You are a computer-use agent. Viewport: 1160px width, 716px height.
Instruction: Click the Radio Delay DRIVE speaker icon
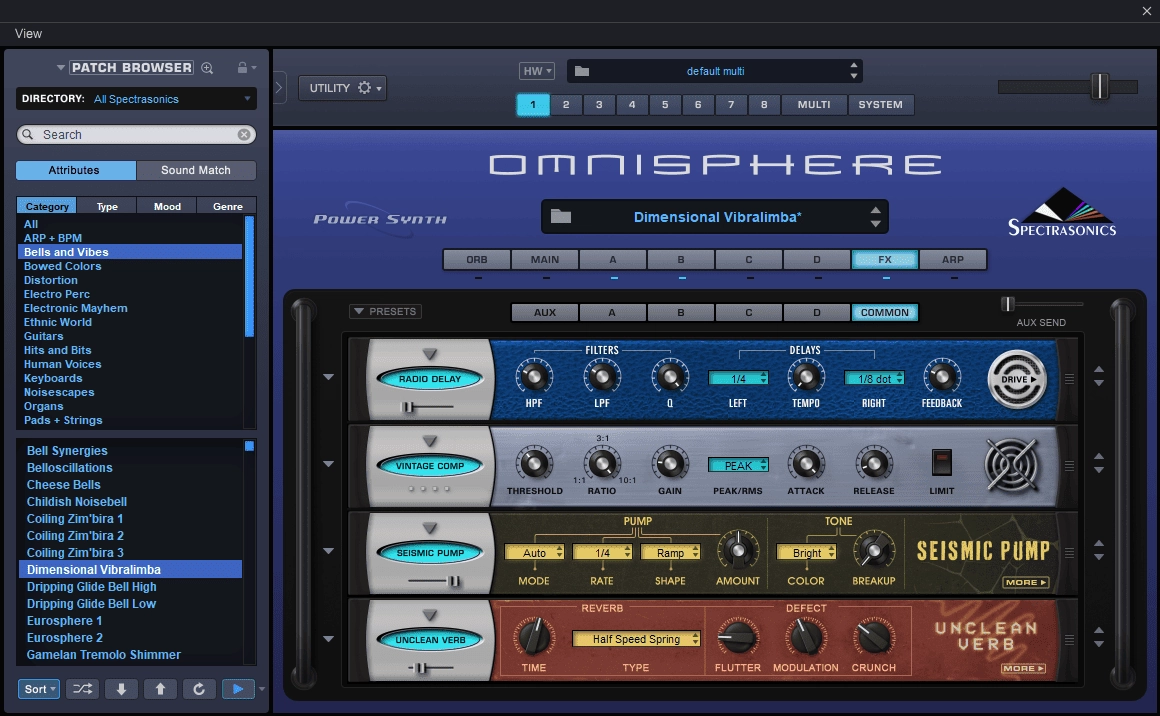coord(1016,379)
